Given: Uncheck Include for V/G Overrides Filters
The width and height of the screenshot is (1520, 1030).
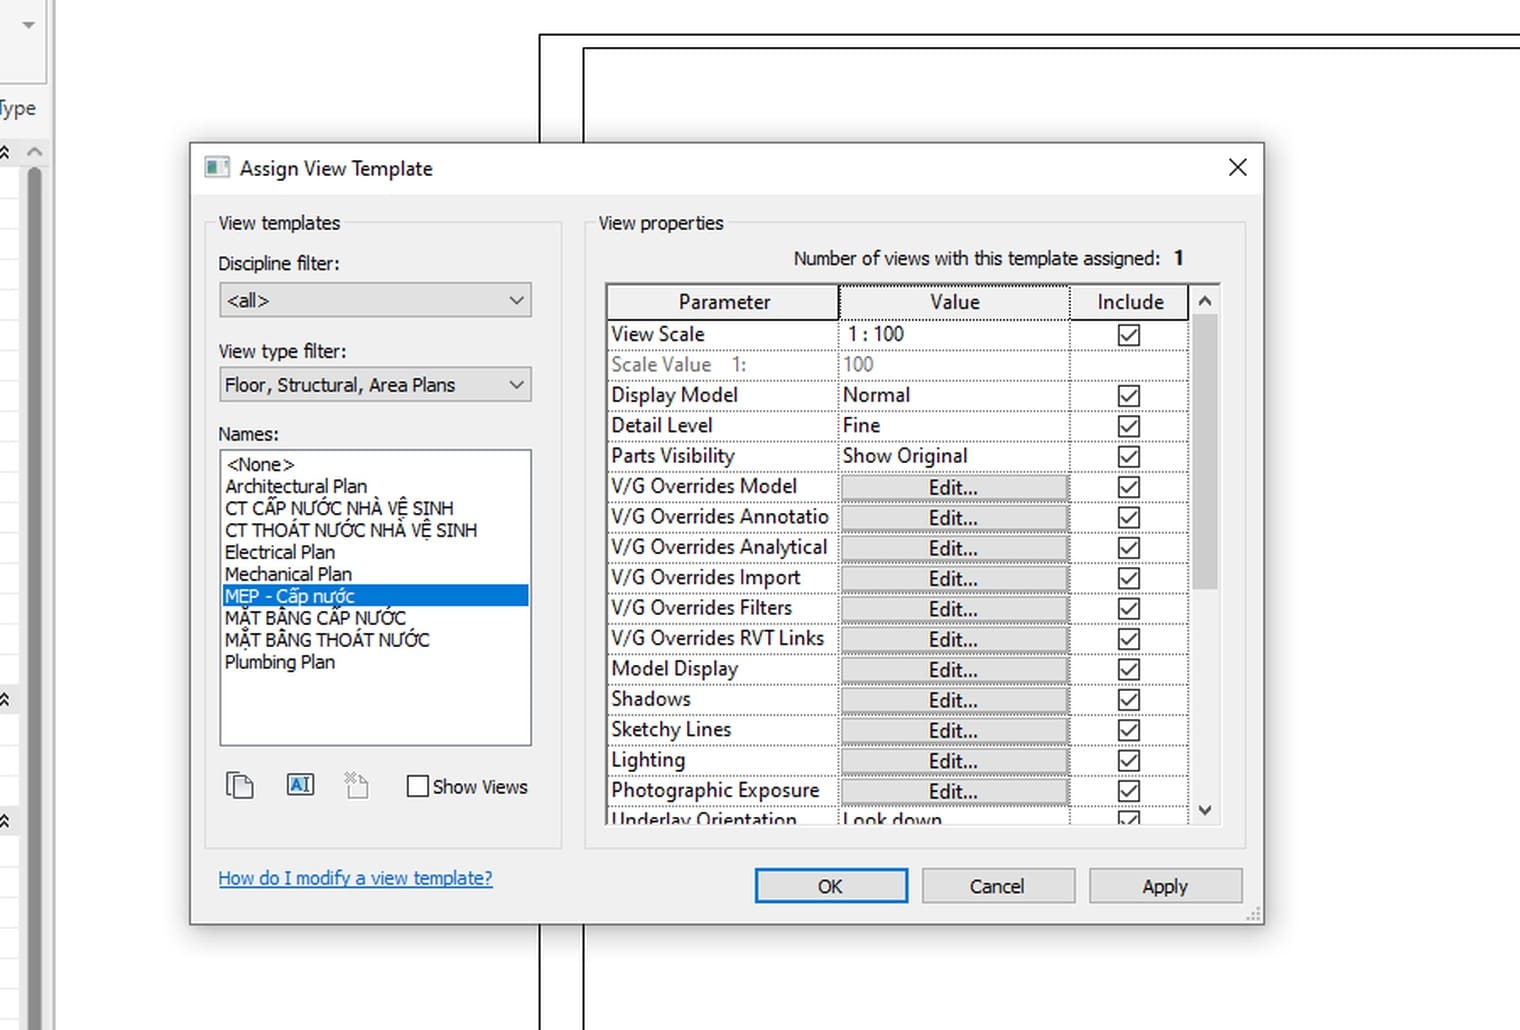Looking at the screenshot, I should (x=1129, y=609).
